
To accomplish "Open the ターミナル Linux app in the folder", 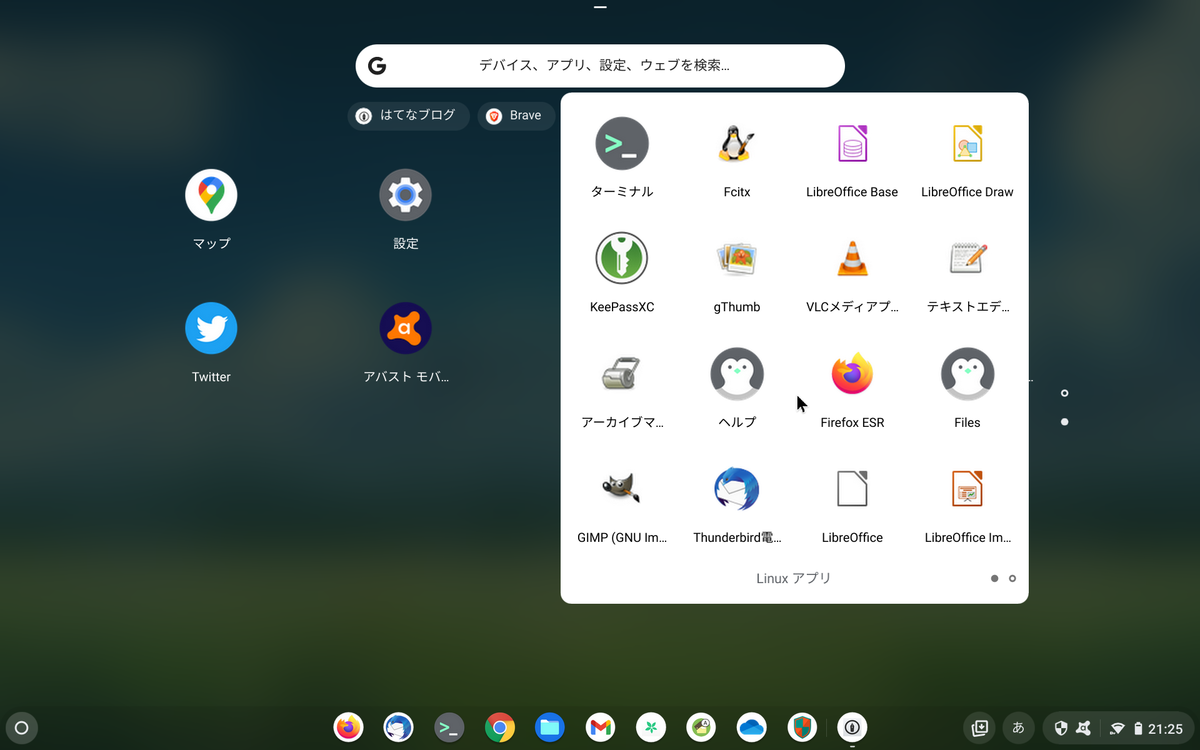I will point(622,144).
